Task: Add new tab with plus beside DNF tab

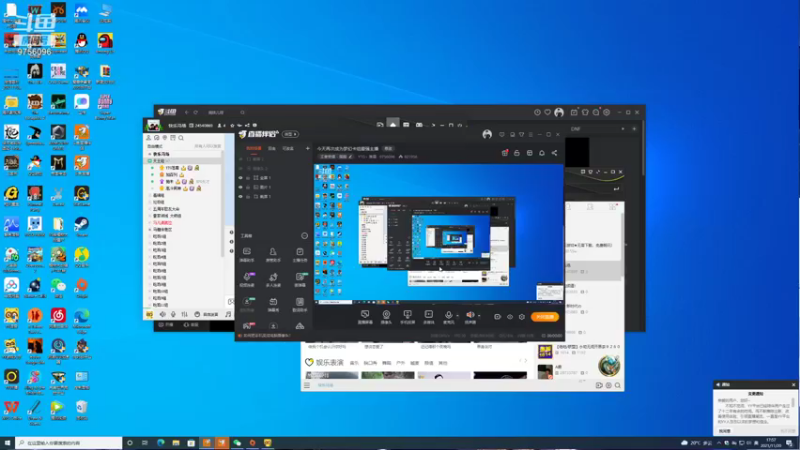Action: click(634, 129)
